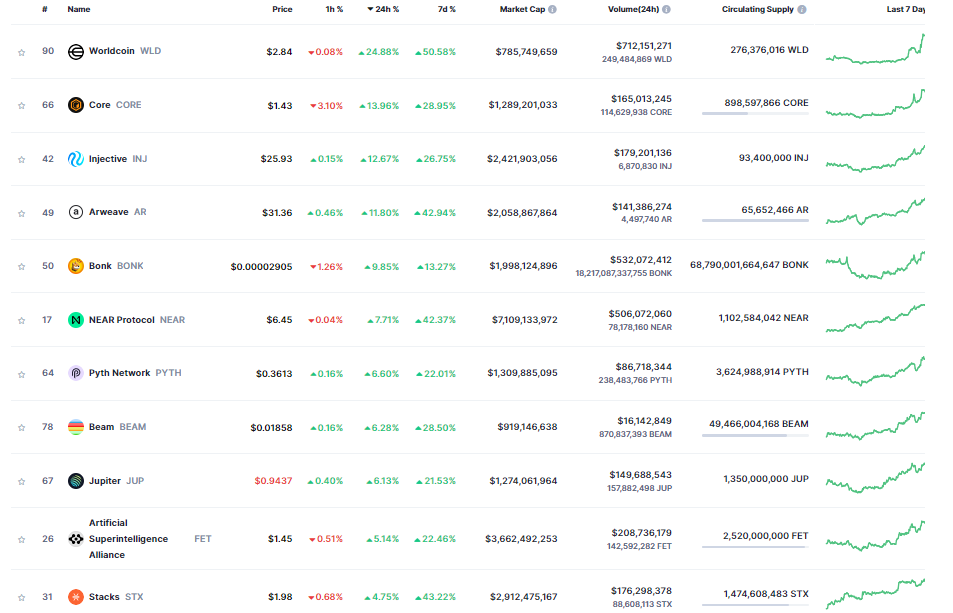Screen dimensions: 953x613
Task: Sort by the Name column header
Action: pos(79,9)
